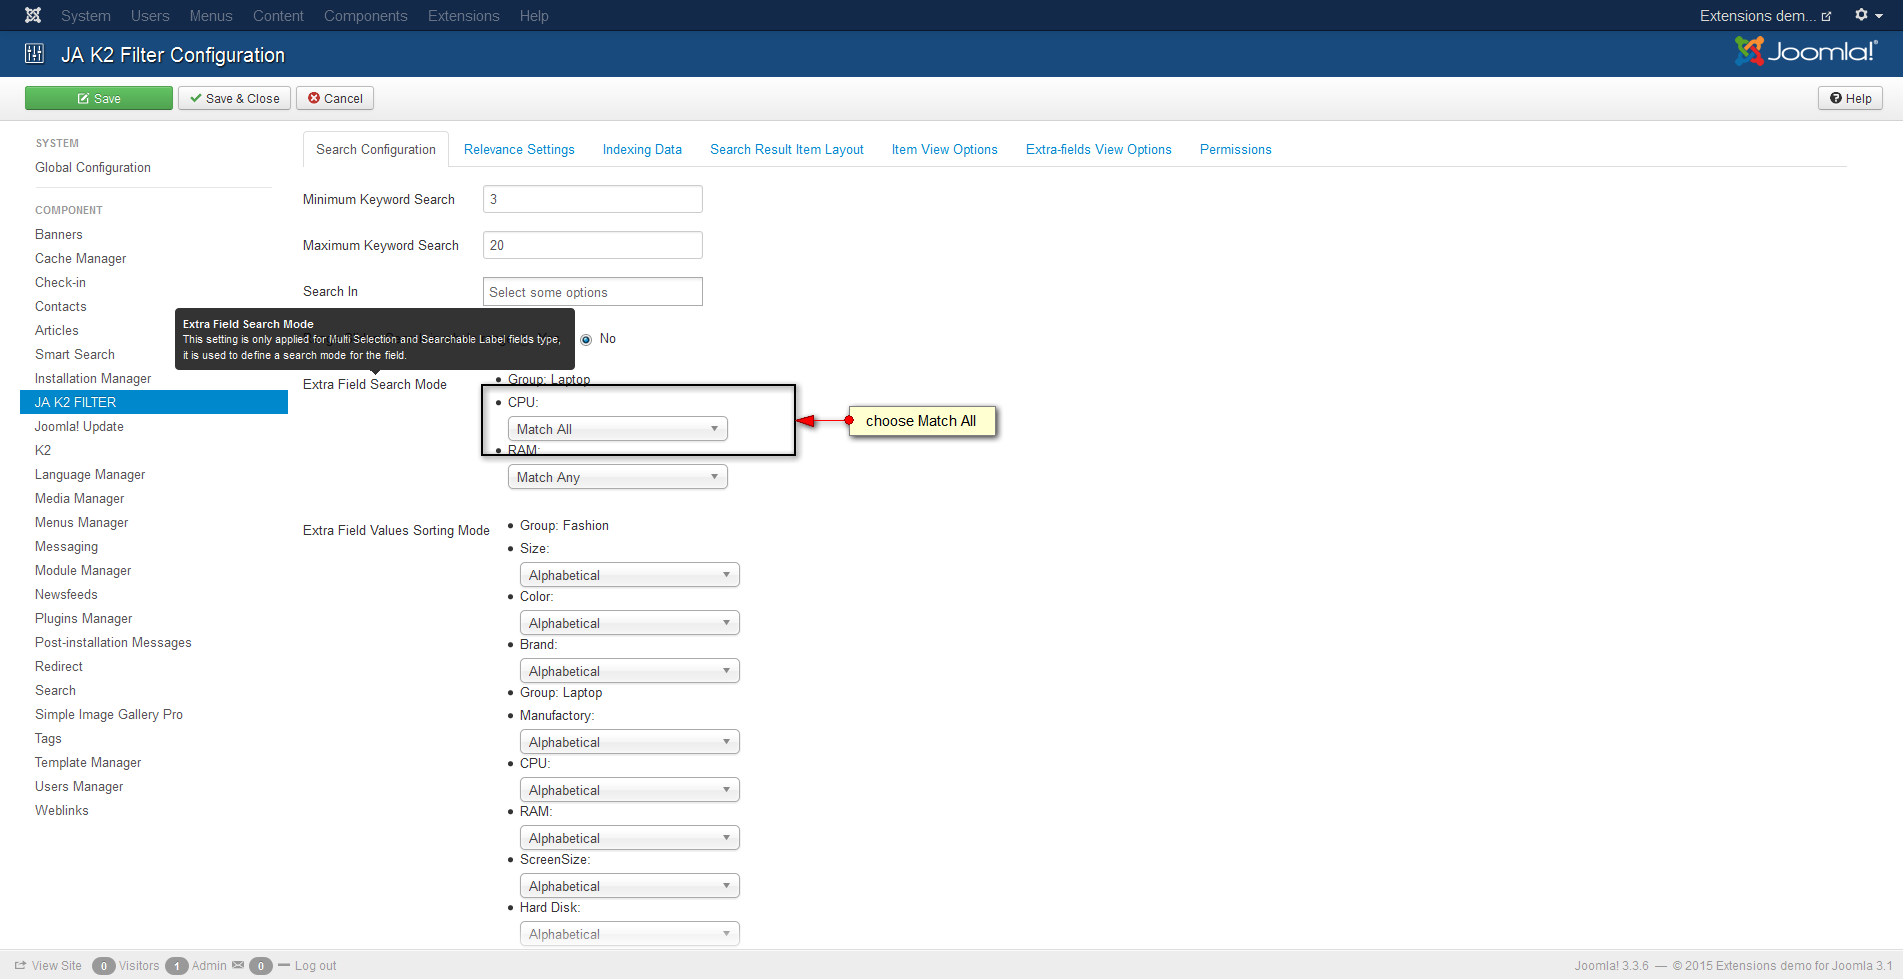Select the Search Configuration tab

tap(376, 149)
